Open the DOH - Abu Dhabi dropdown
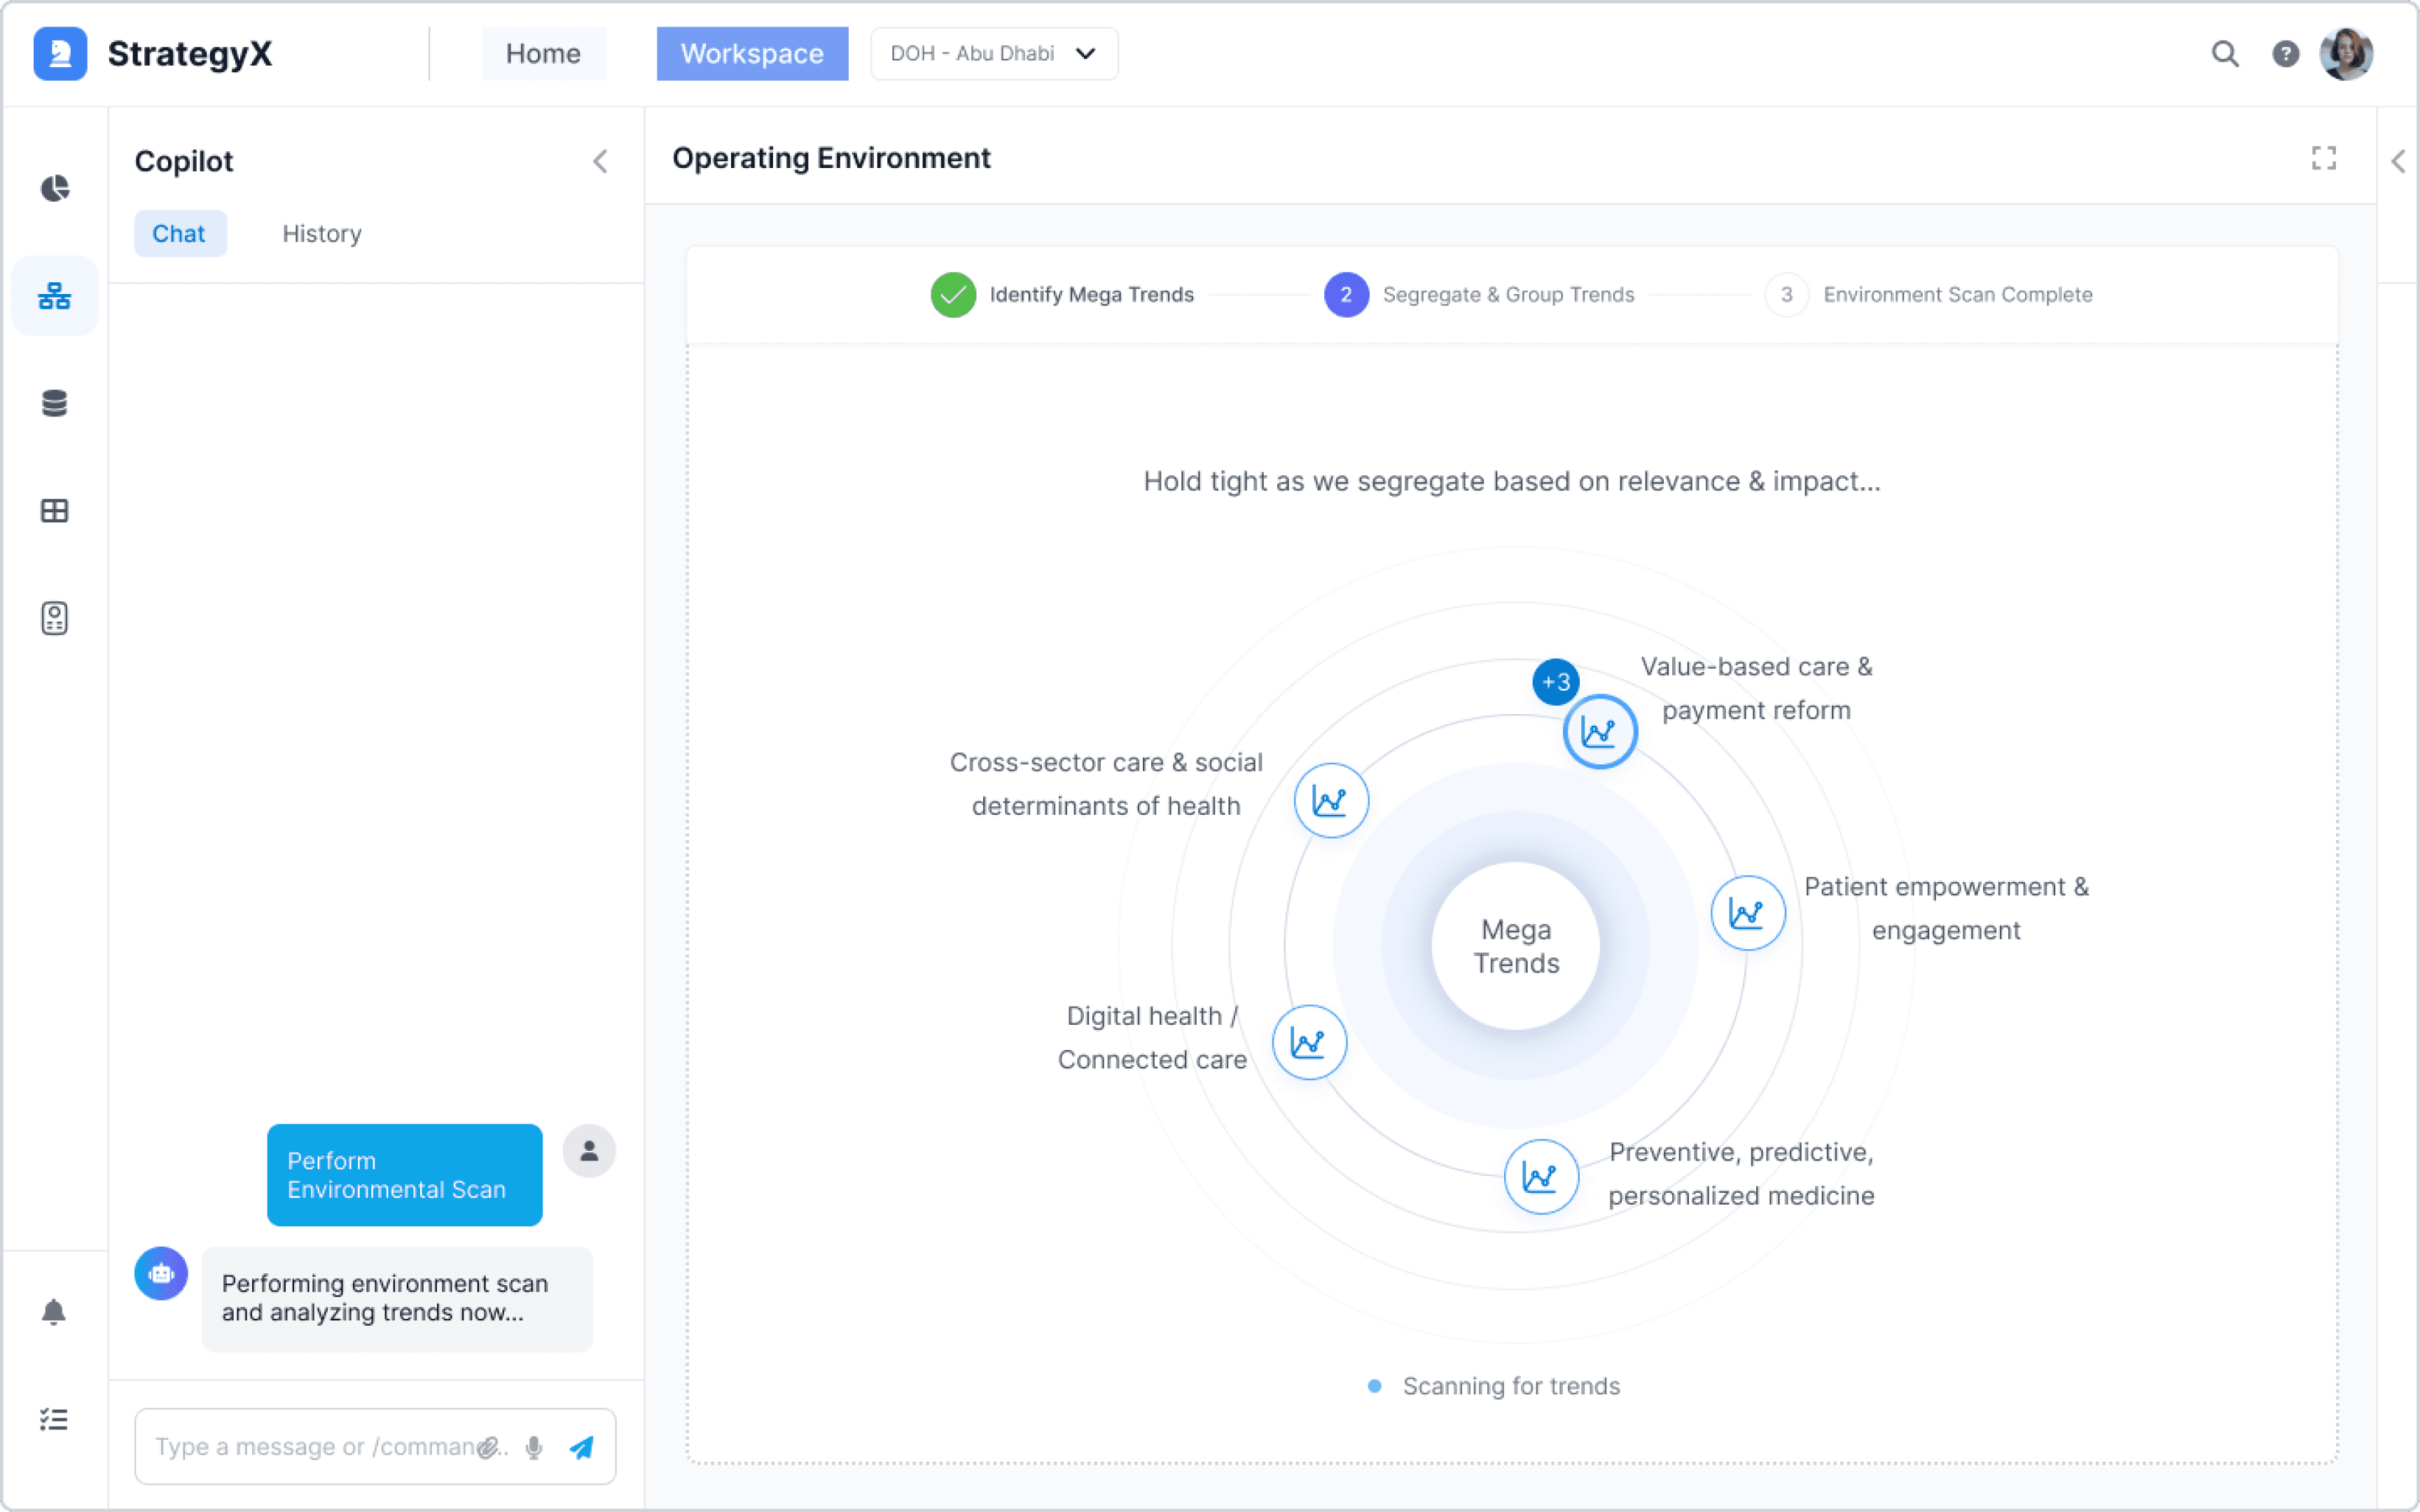Image resolution: width=2420 pixels, height=1512 pixels. [994, 54]
